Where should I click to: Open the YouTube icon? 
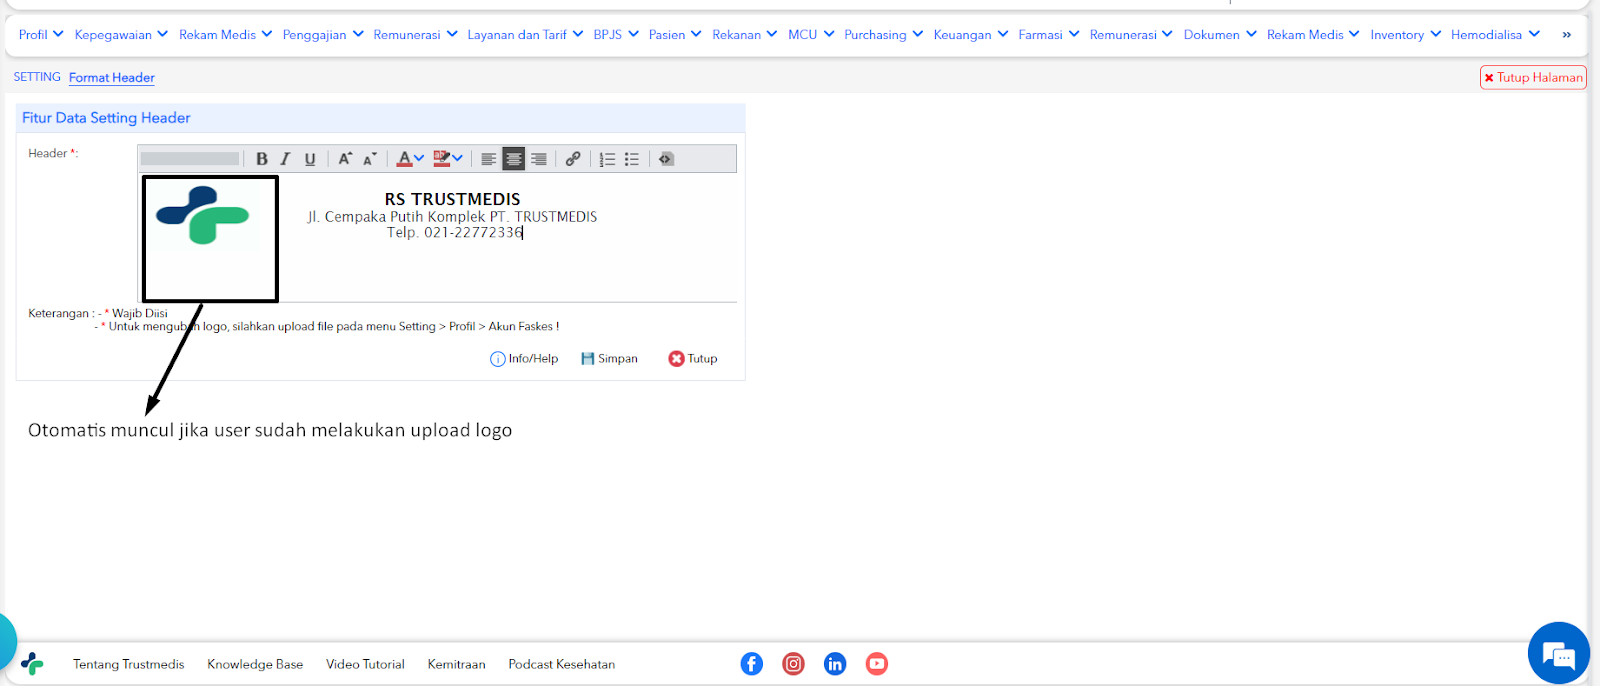877,664
